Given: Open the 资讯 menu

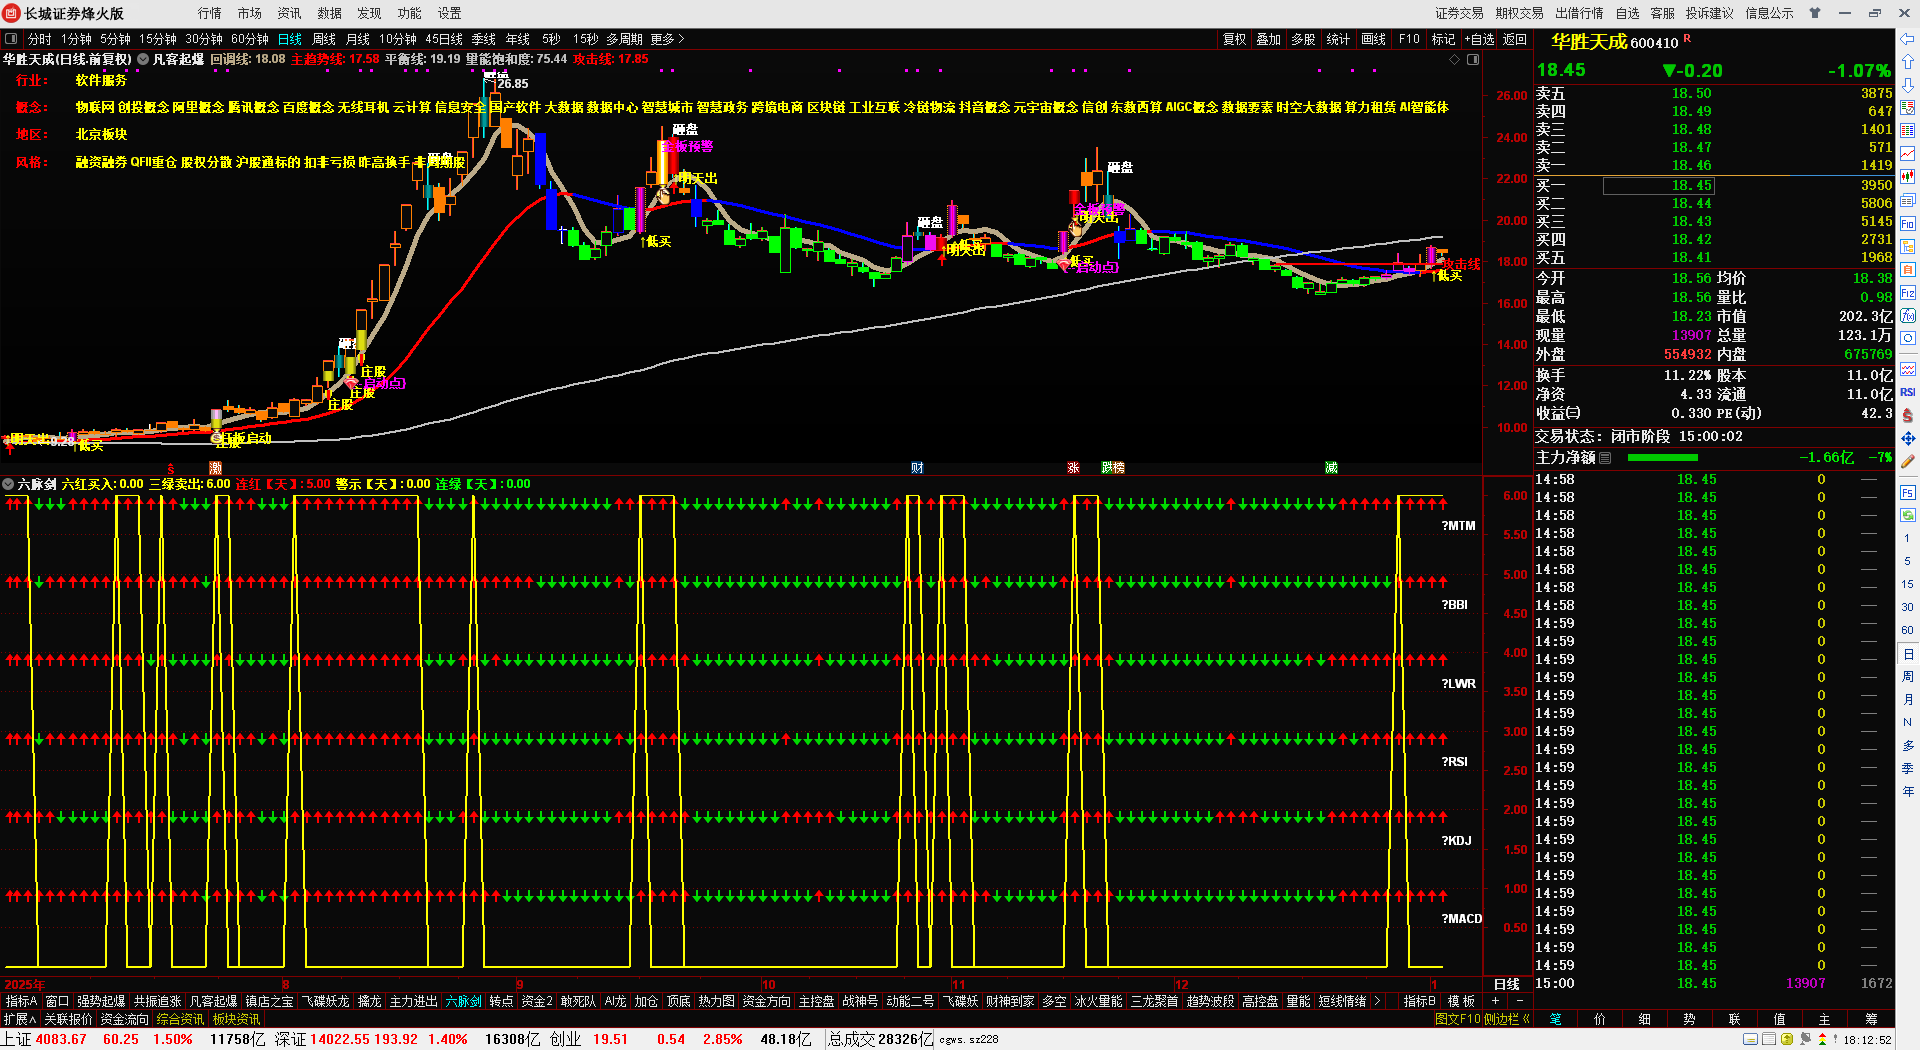Looking at the screenshot, I should pos(290,13).
